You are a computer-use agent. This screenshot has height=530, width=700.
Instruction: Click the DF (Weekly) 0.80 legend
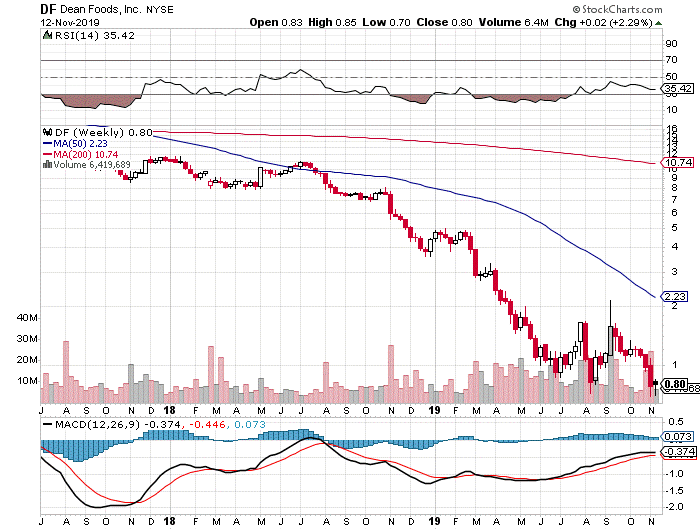click(x=103, y=133)
